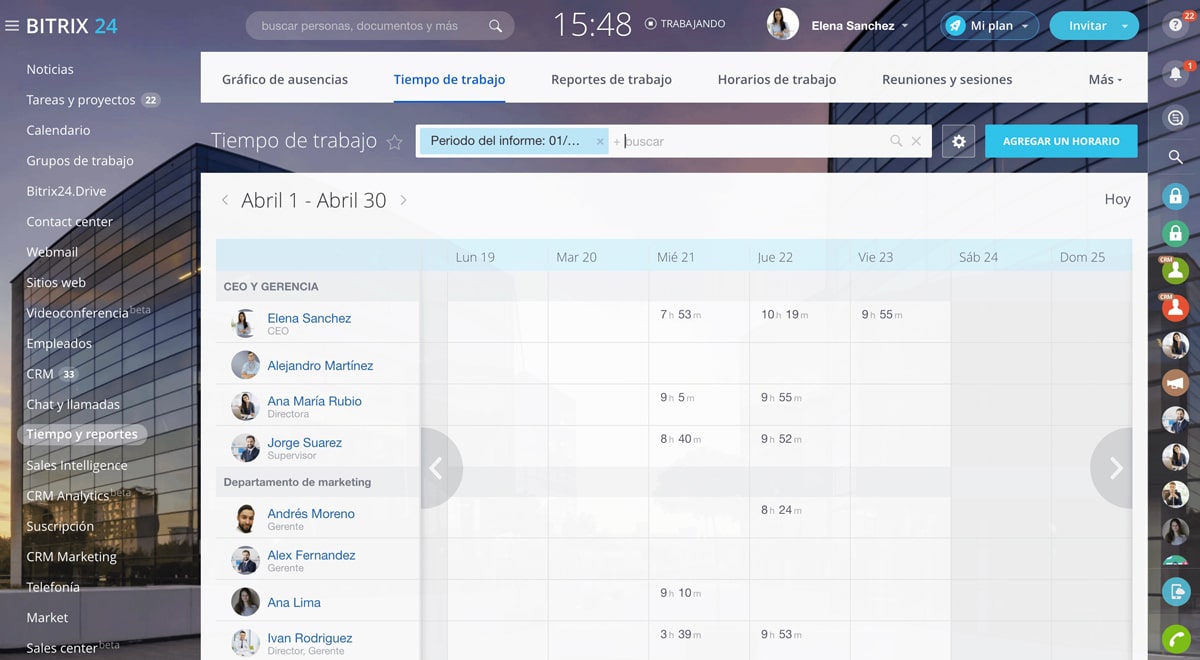This screenshot has width=1200, height=660.
Task: Click the Agregar un horario button
Action: 1061,142
